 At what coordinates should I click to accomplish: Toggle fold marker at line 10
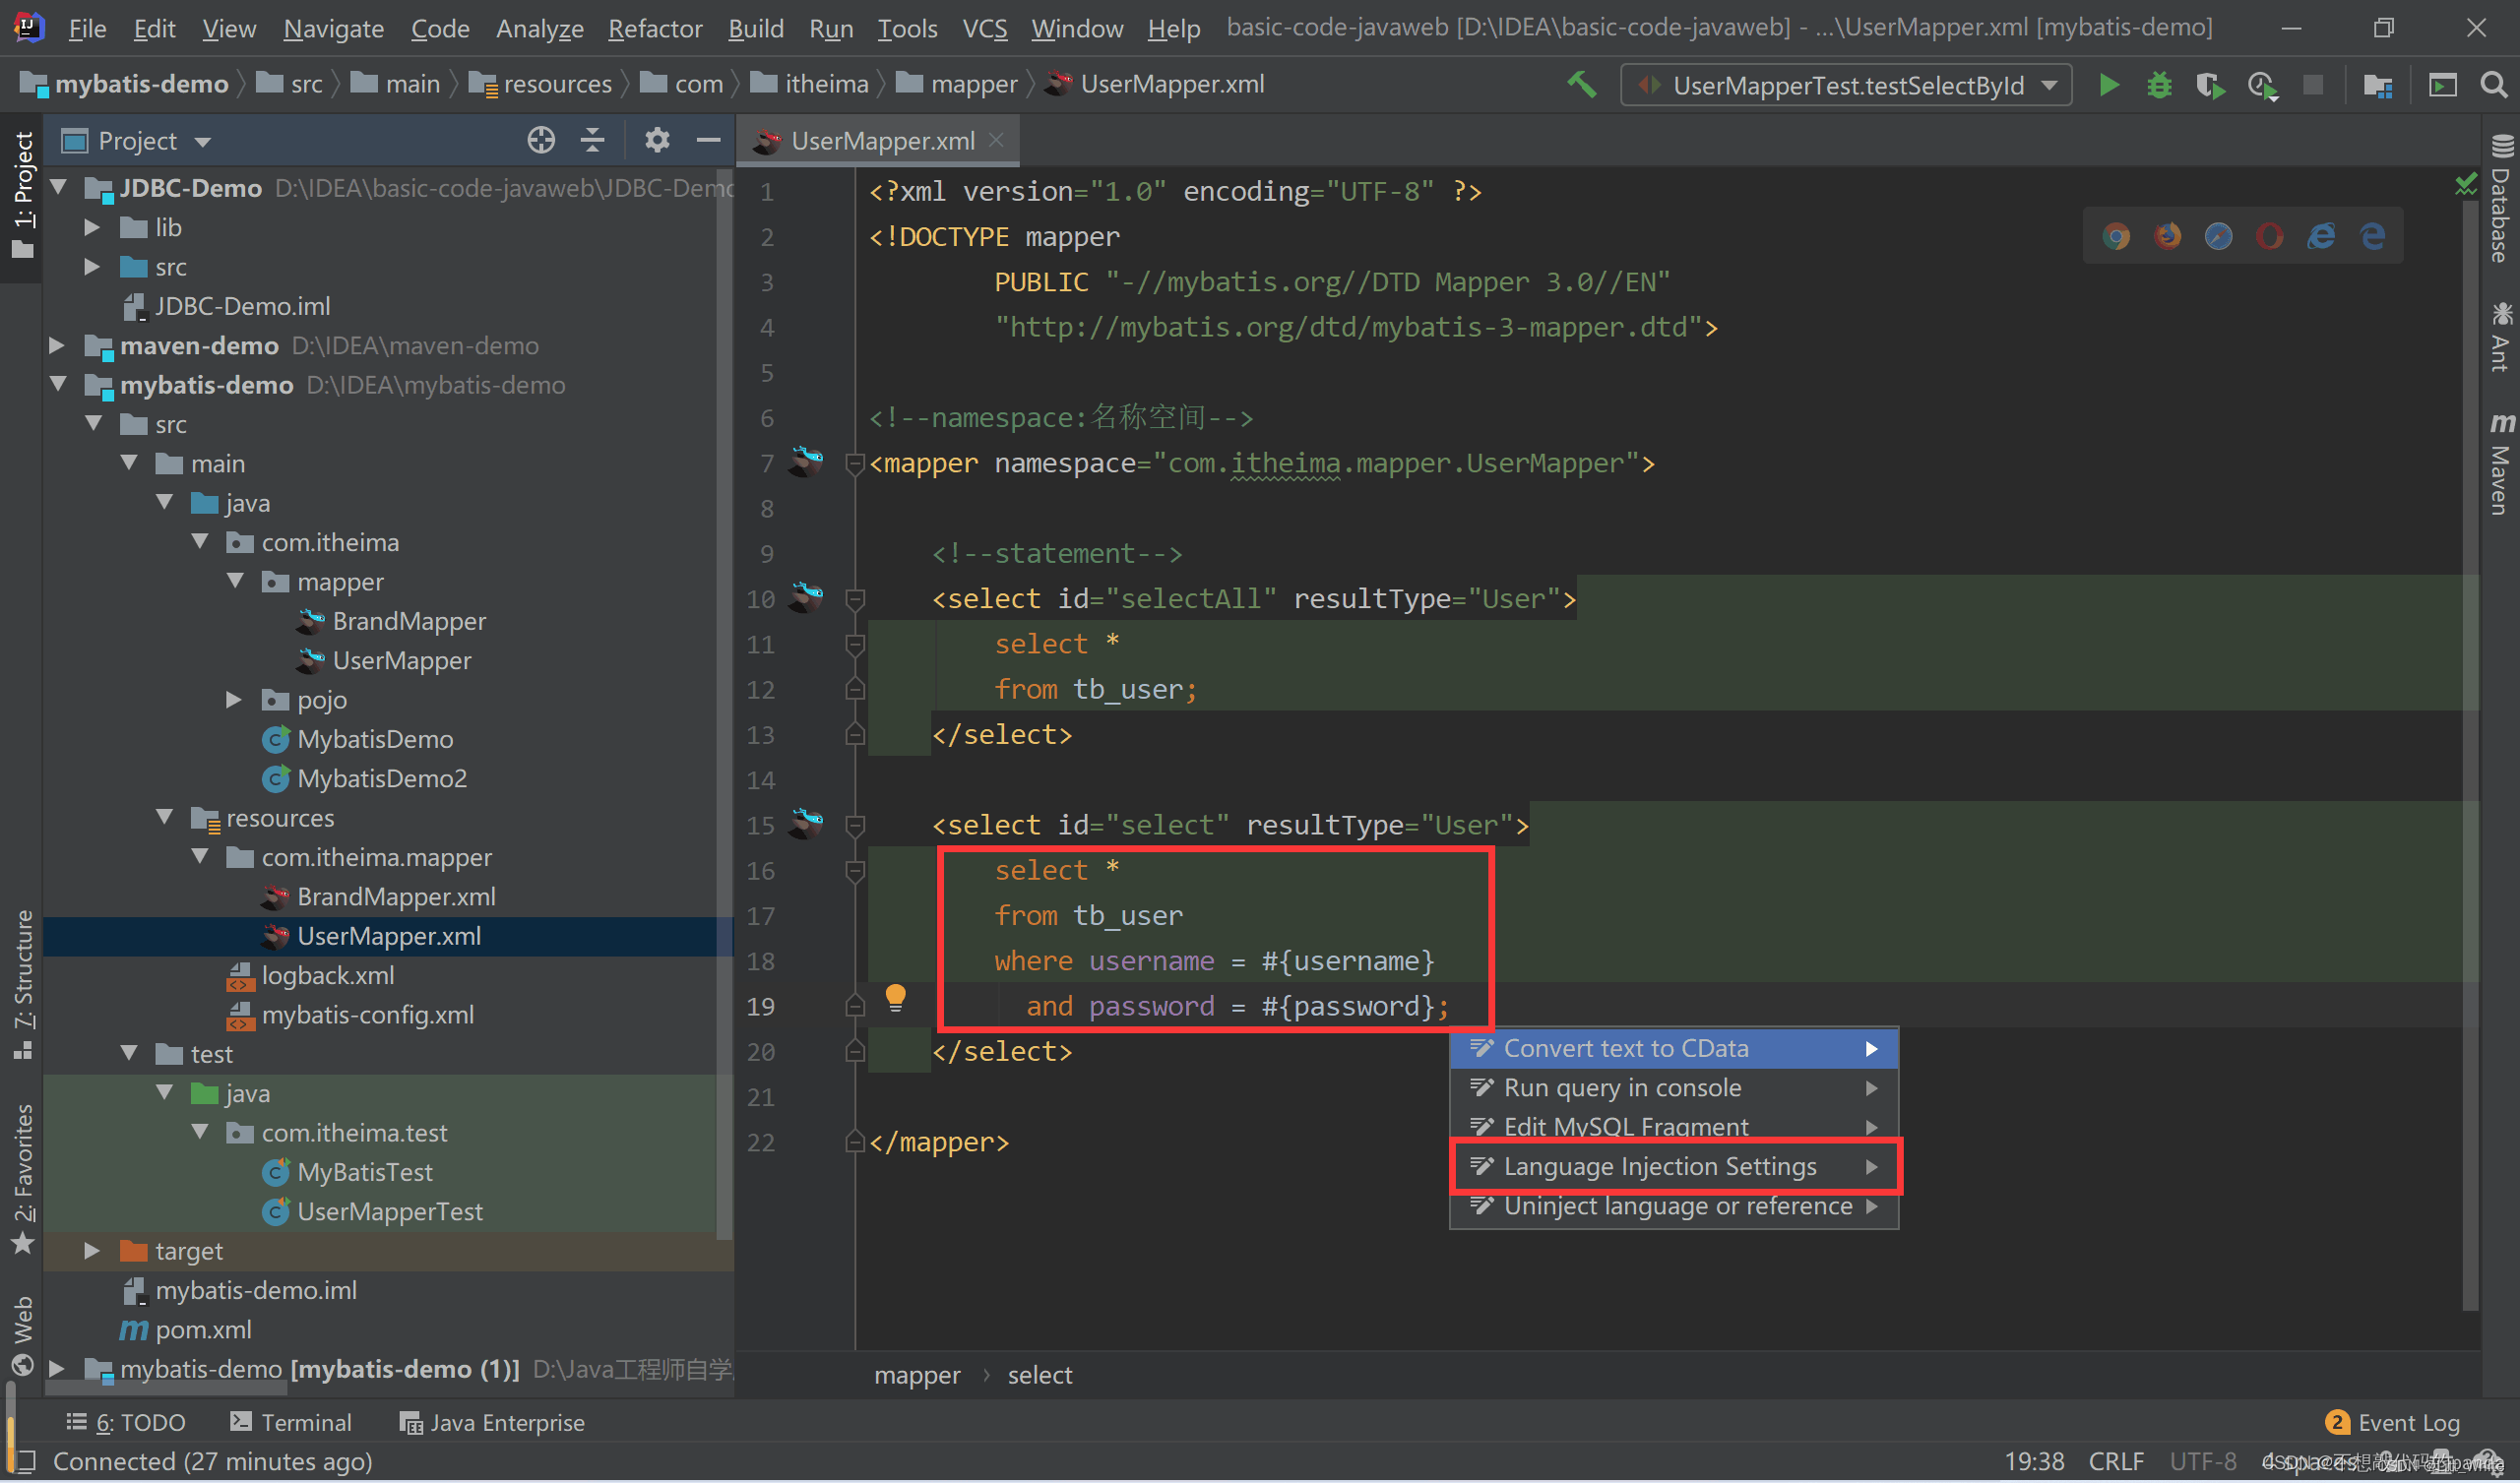pos(854,599)
